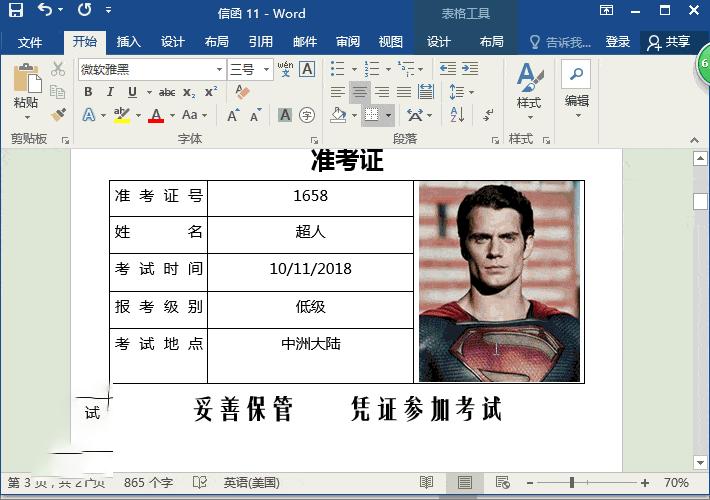Image resolution: width=710 pixels, height=500 pixels.
Task: Apply red font color
Action: point(156,115)
